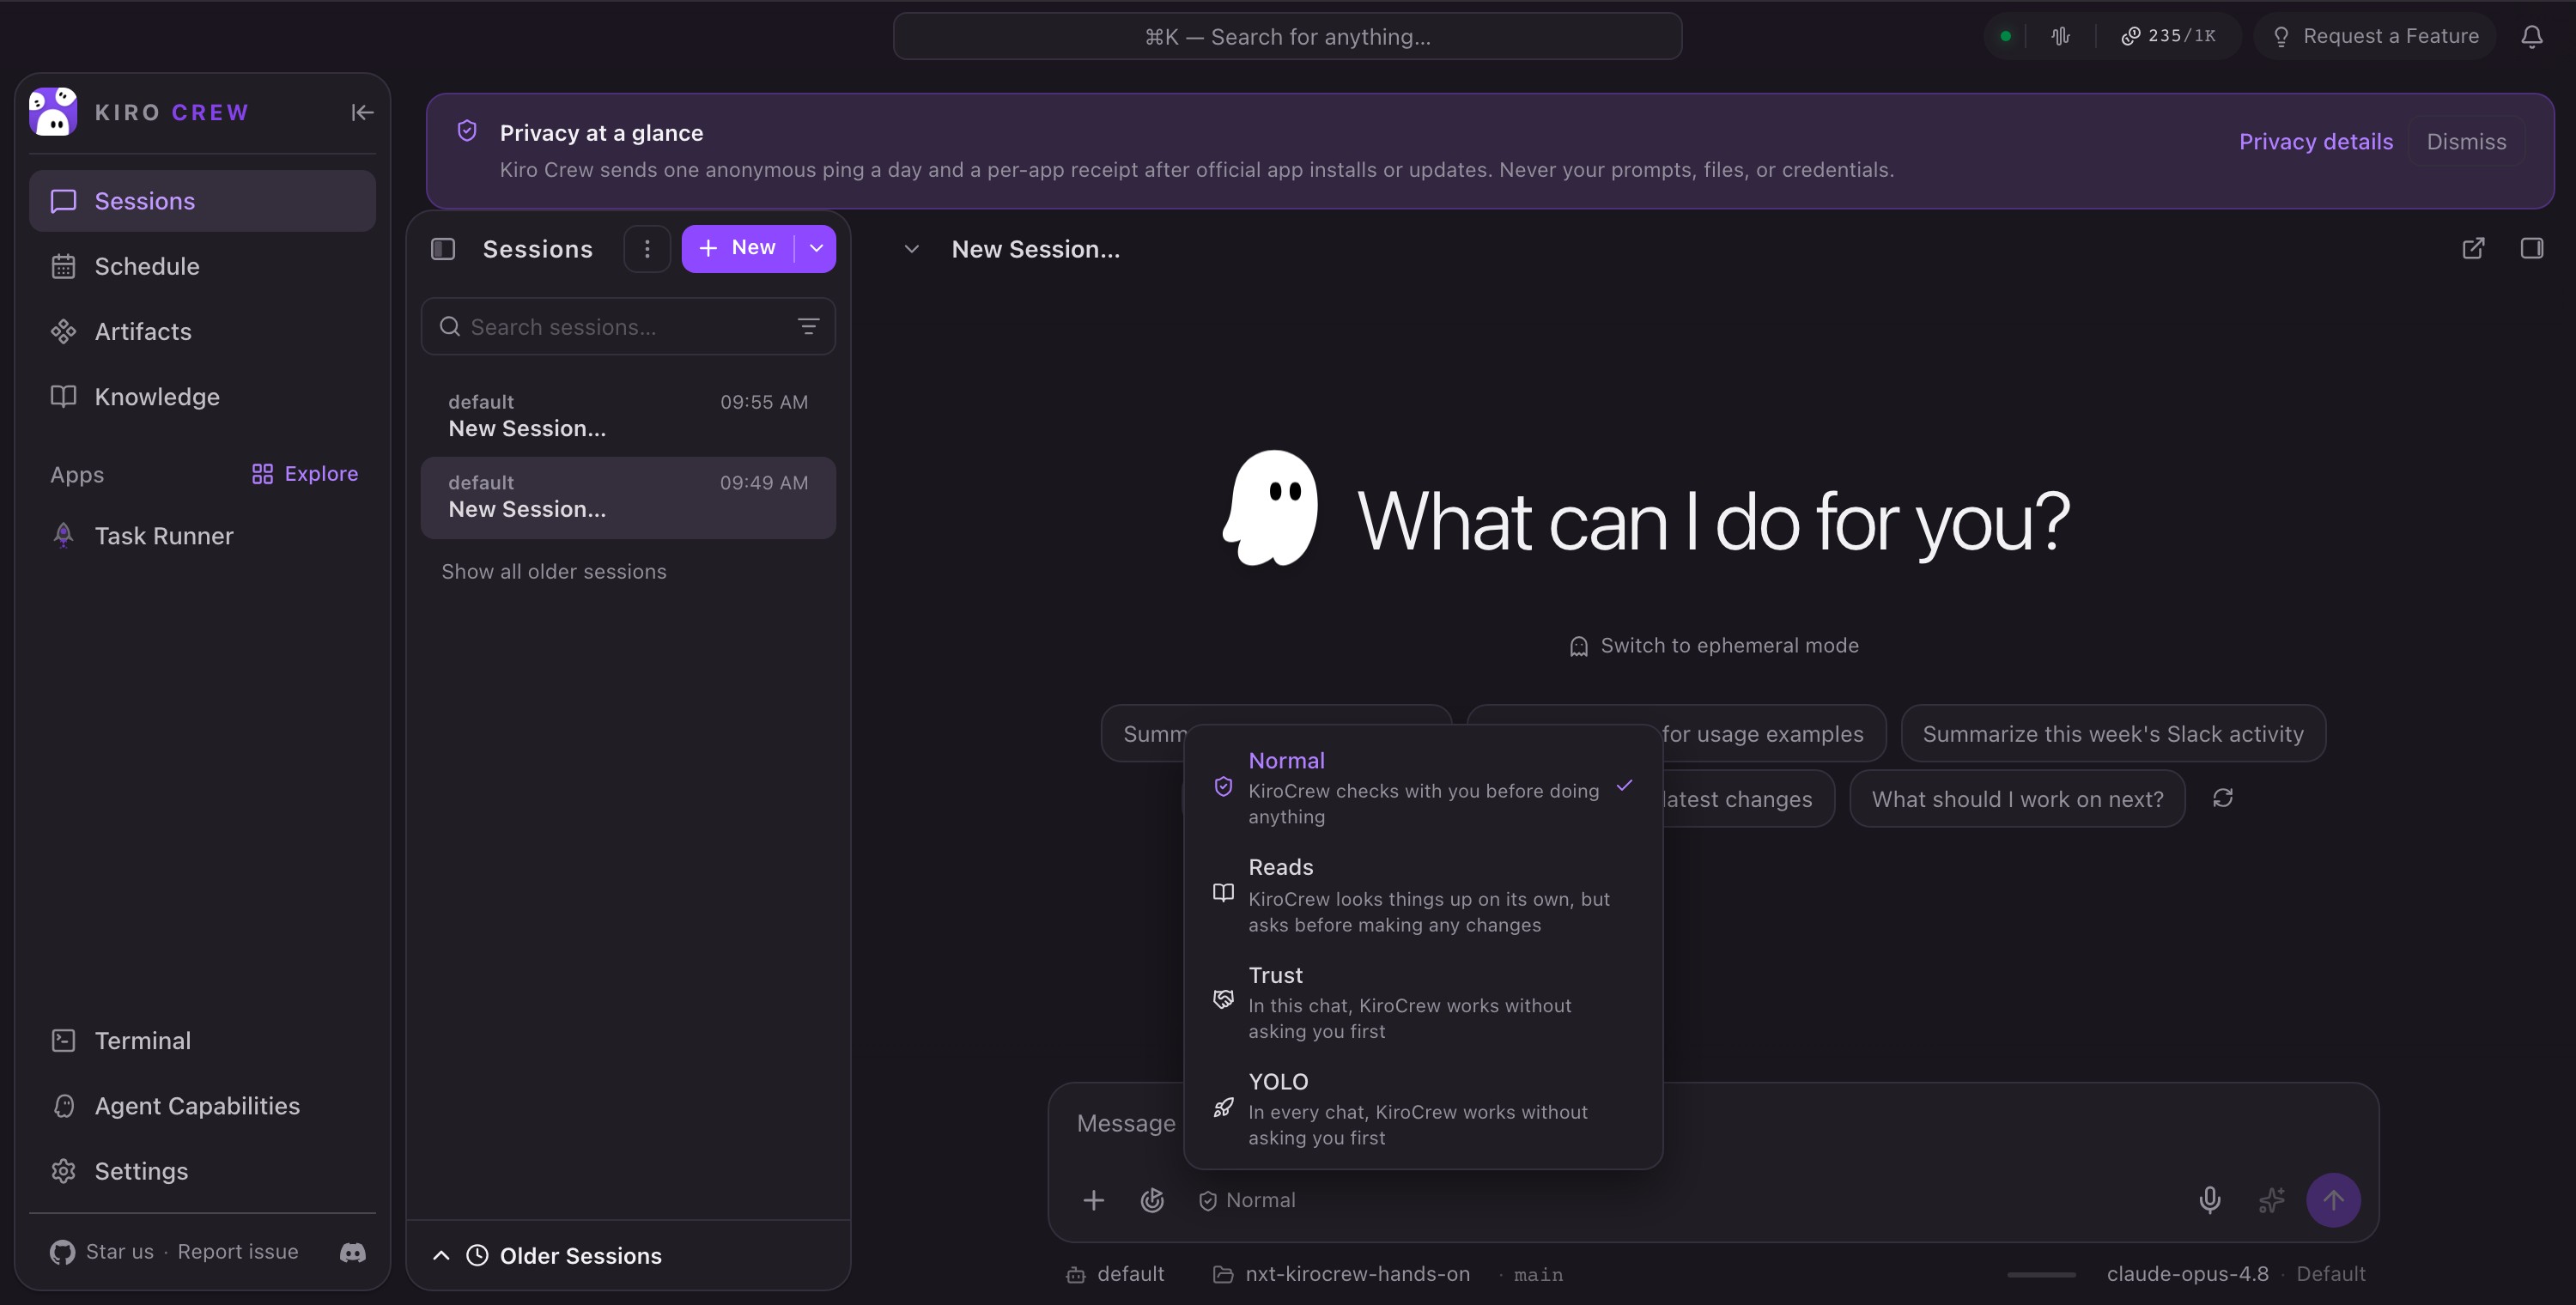Create a New session
The image size is (2576, 1305).
coord(738,248)
